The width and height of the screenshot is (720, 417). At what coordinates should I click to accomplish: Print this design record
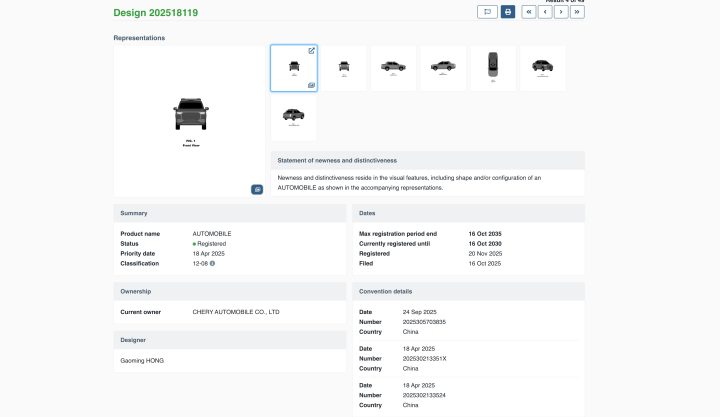click(x=508, y=12)
